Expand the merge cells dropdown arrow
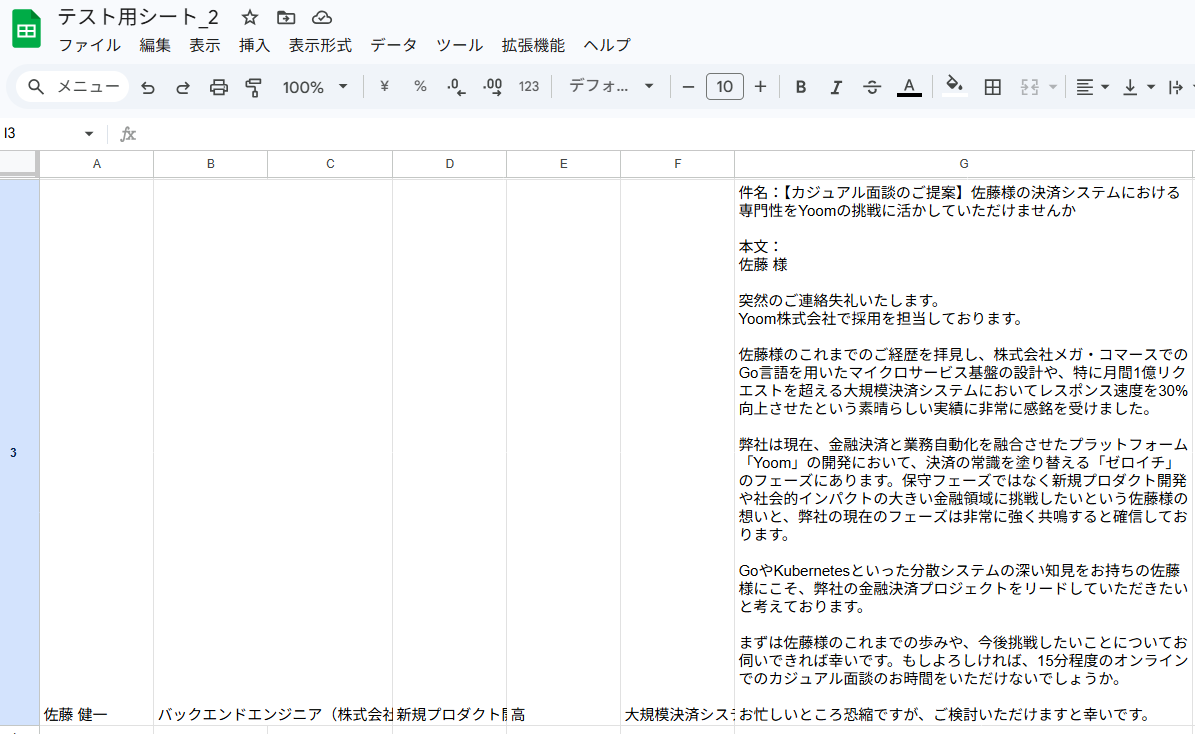 coord(1053,87)
